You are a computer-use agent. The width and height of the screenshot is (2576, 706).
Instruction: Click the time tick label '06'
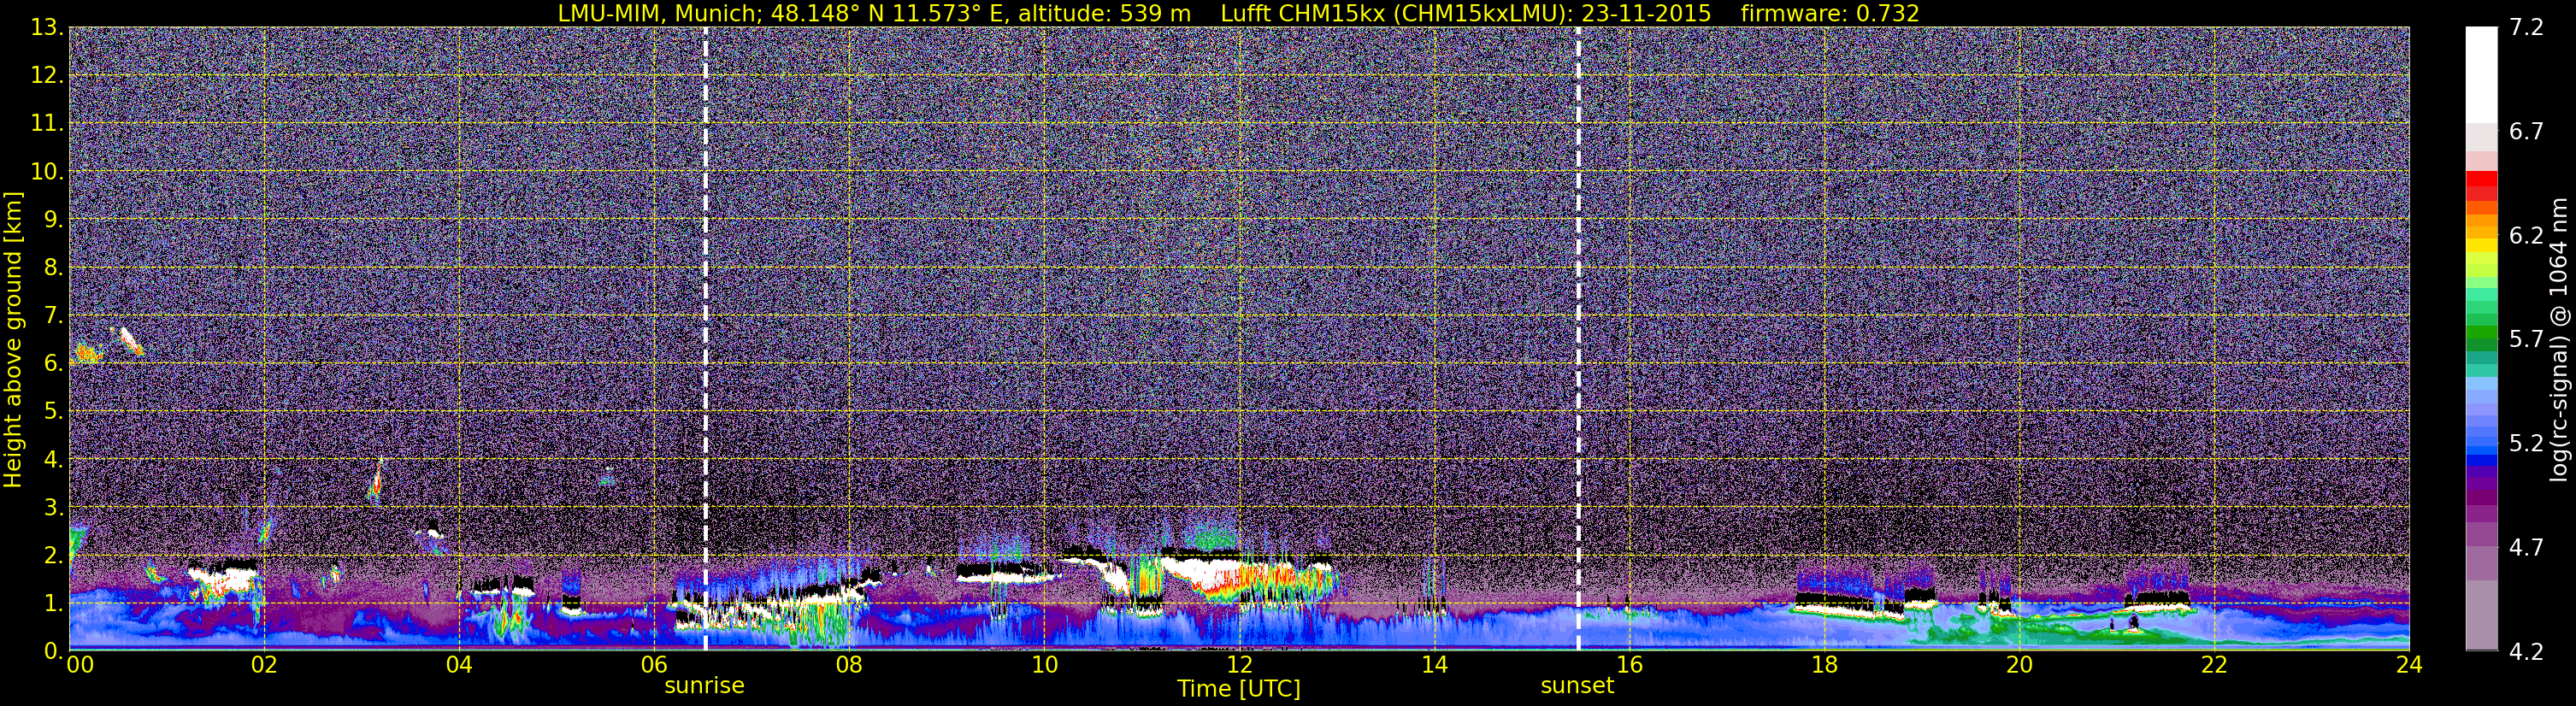653,665
